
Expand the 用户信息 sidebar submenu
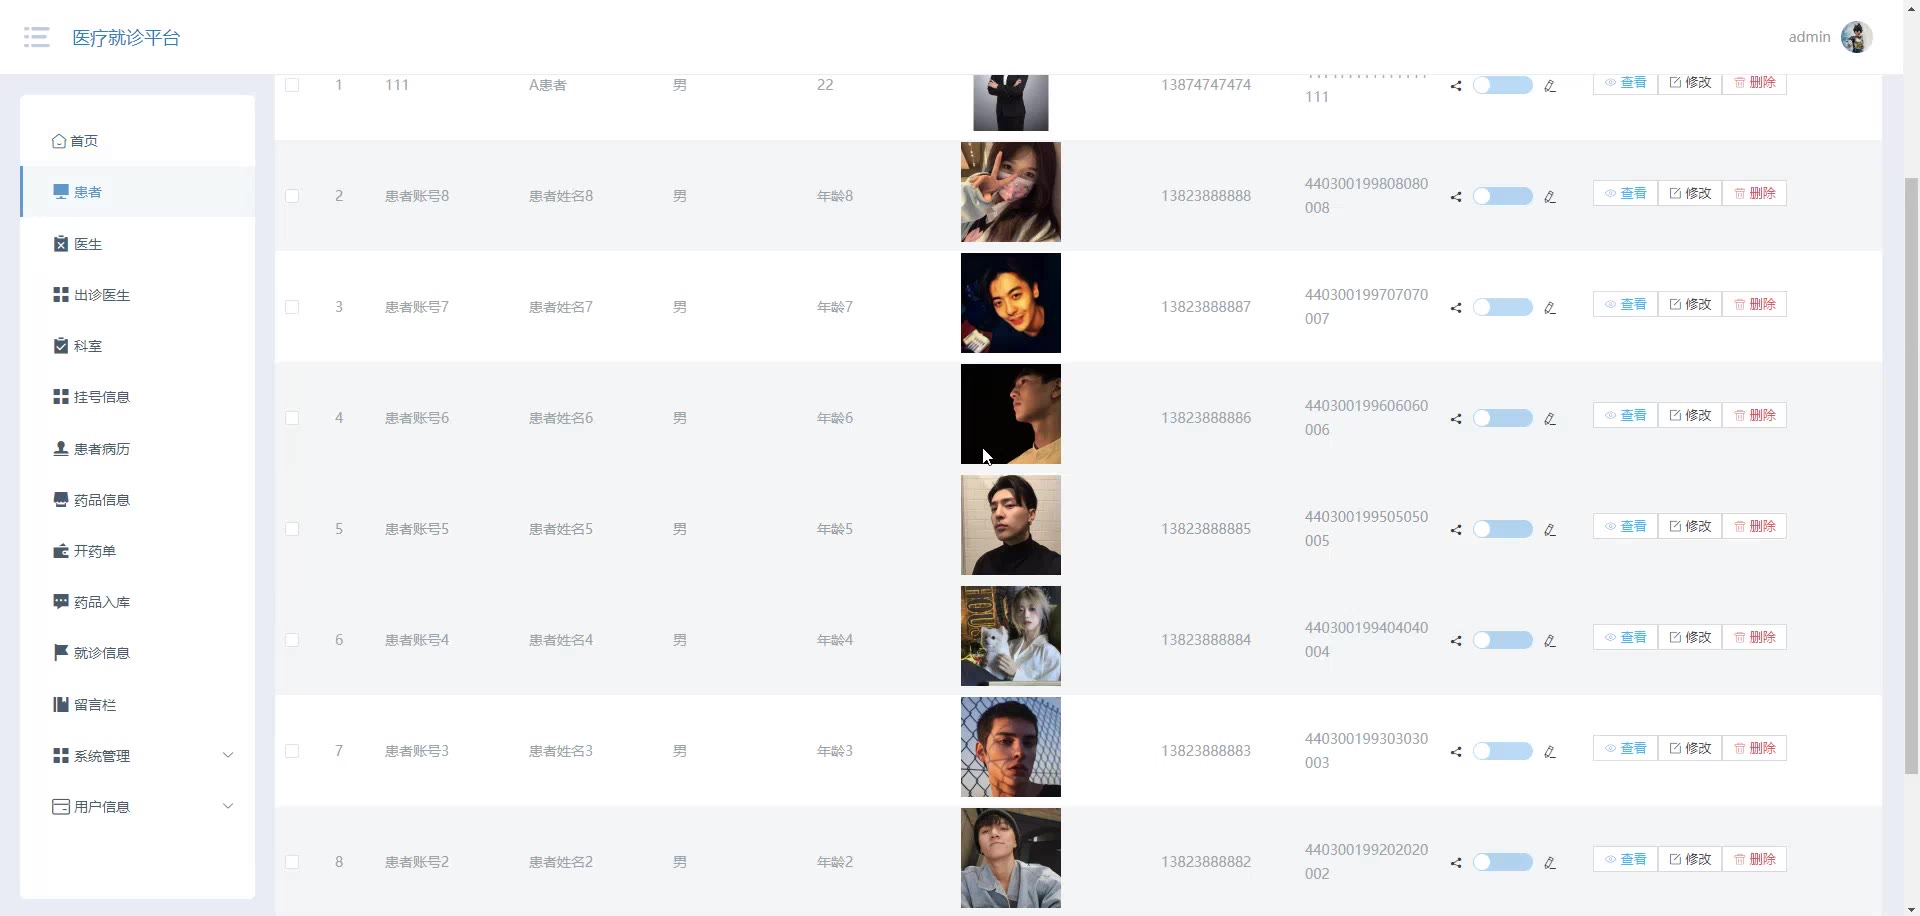(141, 807)
